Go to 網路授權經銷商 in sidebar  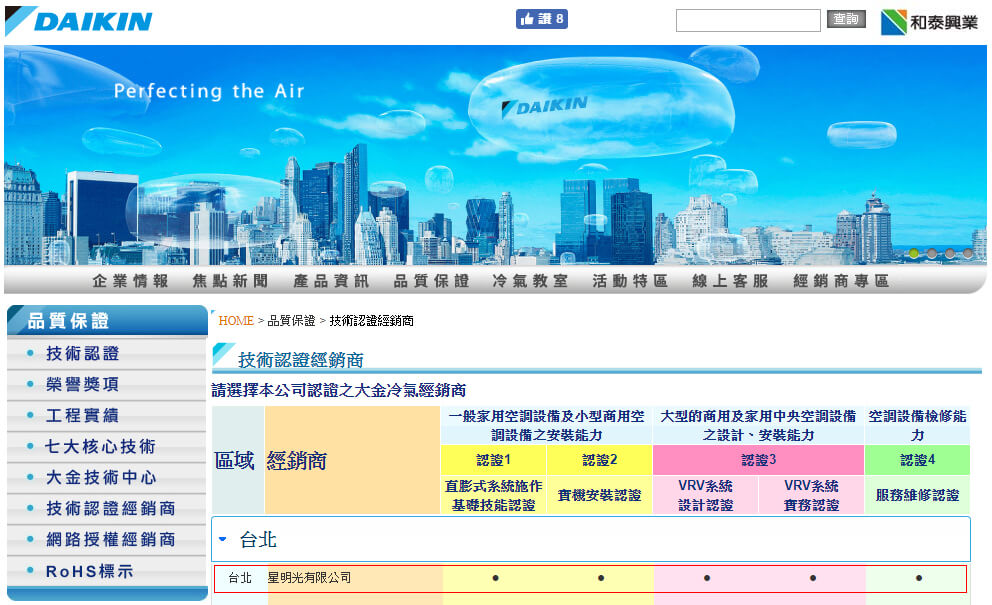[x=110, y=539]
